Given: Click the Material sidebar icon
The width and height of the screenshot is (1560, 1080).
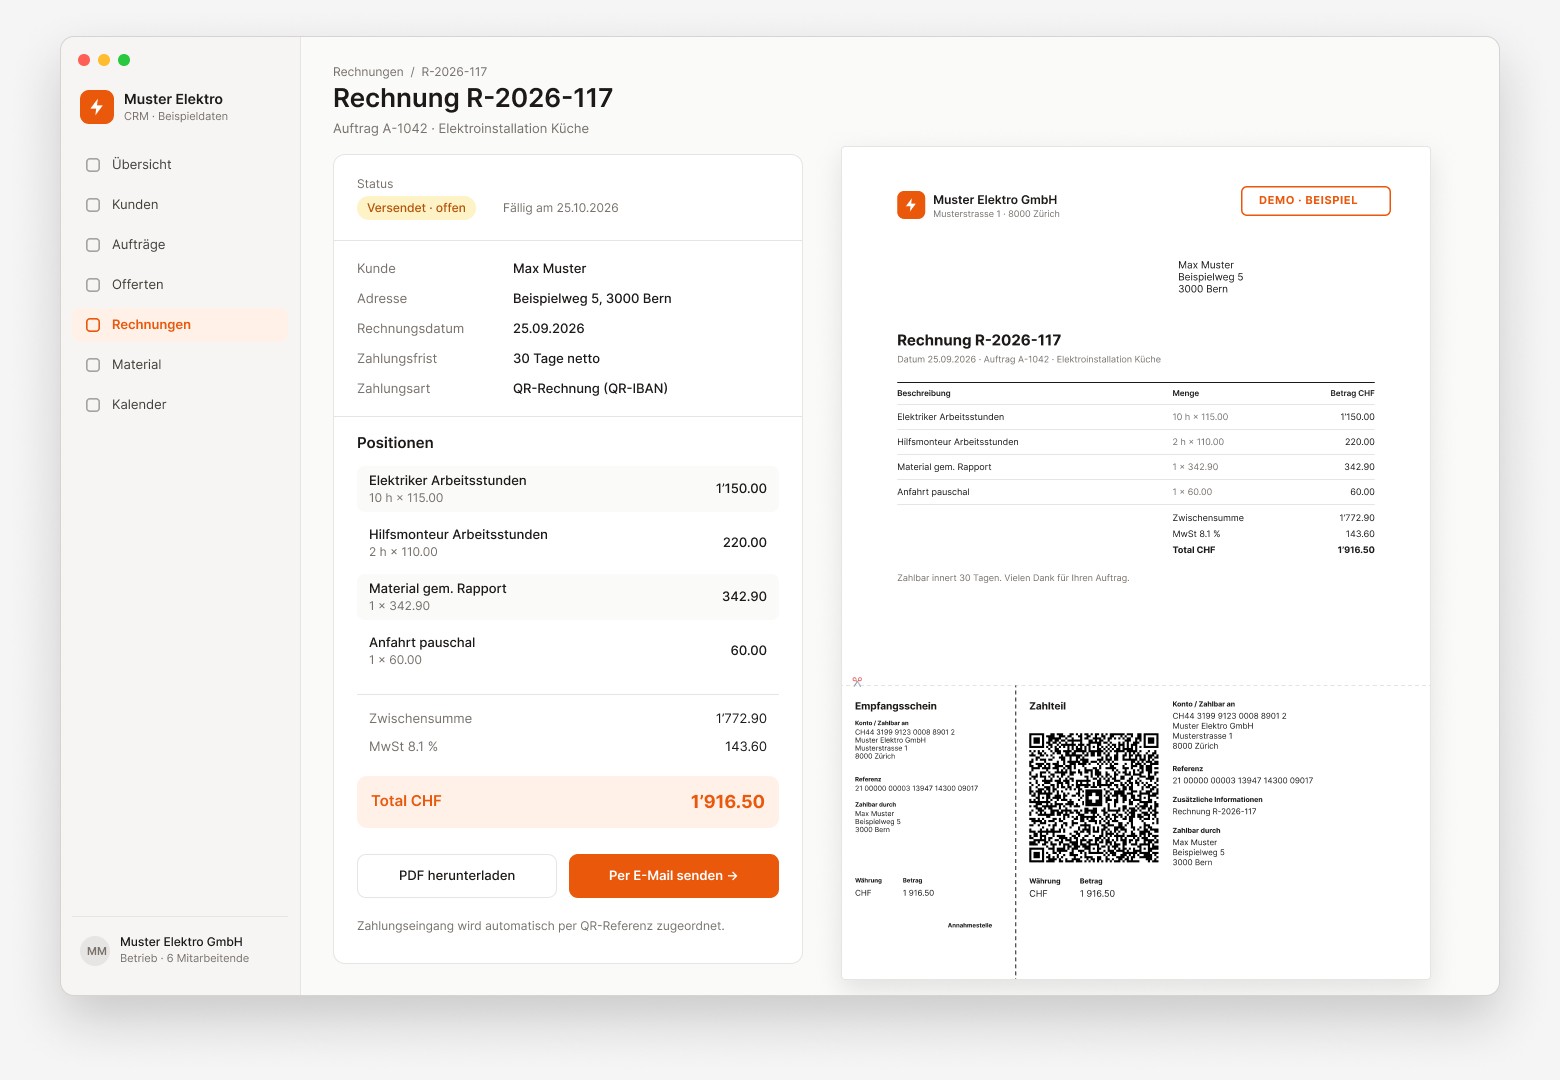Looking at the screenshot, I should 93,365.
